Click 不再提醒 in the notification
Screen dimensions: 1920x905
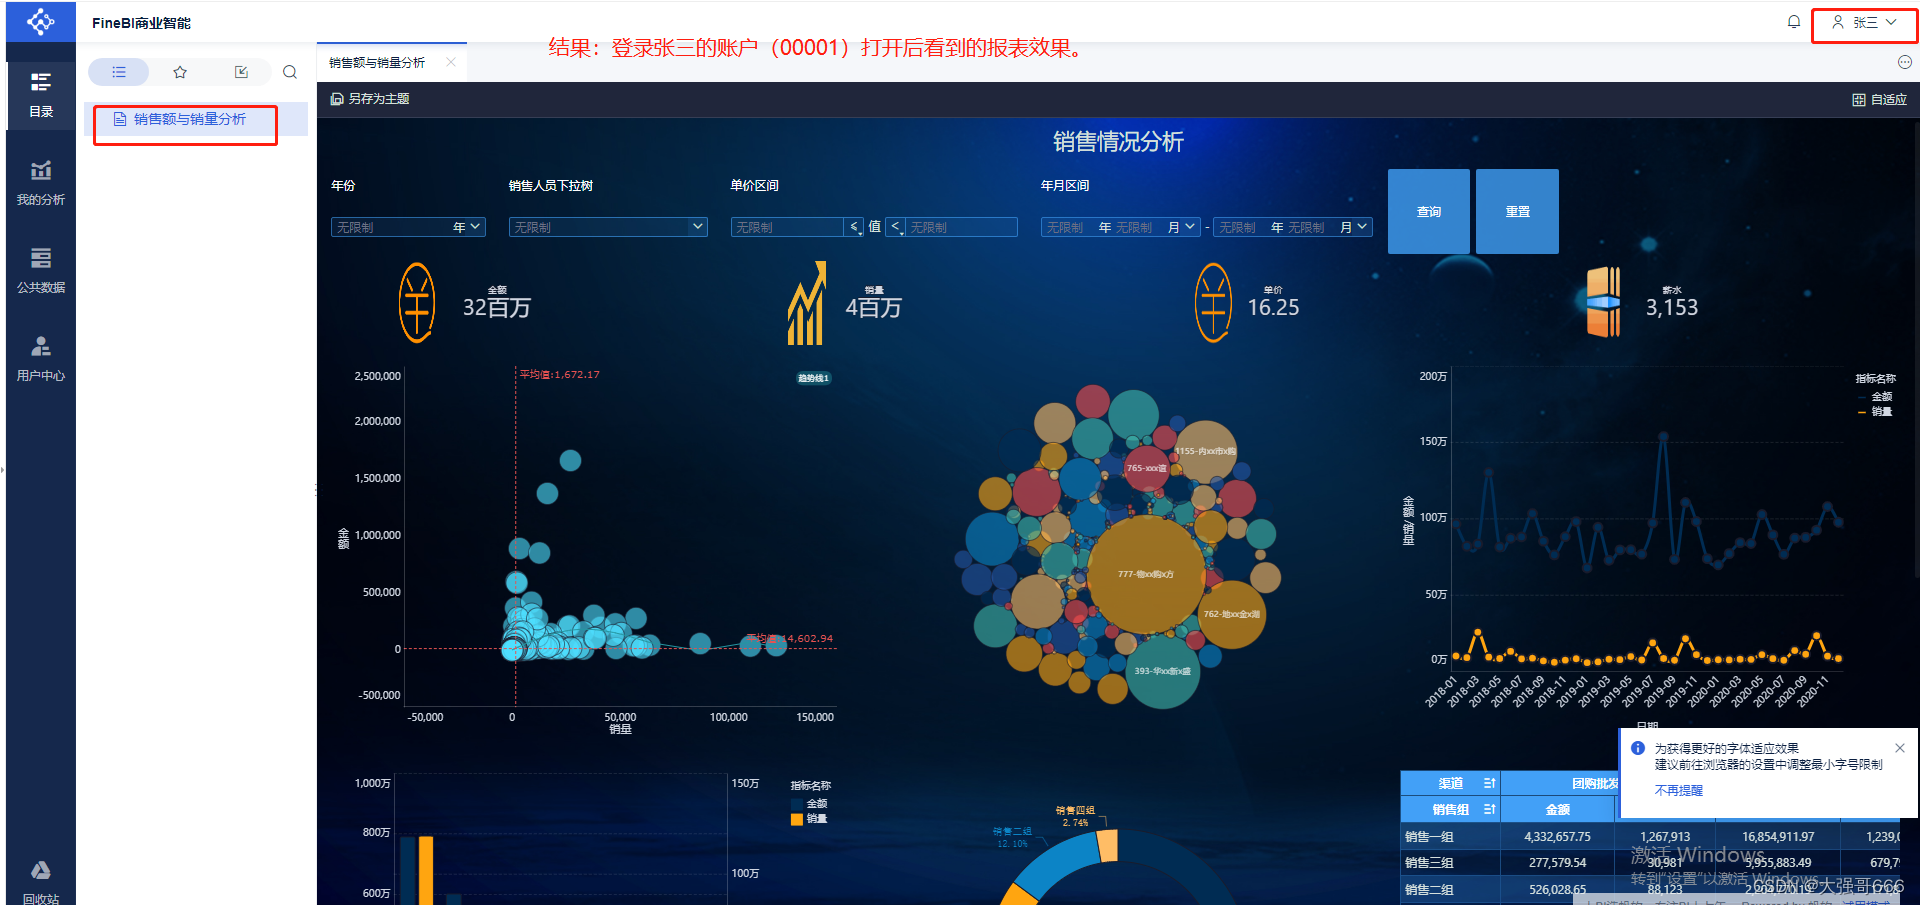(1678, 790)
